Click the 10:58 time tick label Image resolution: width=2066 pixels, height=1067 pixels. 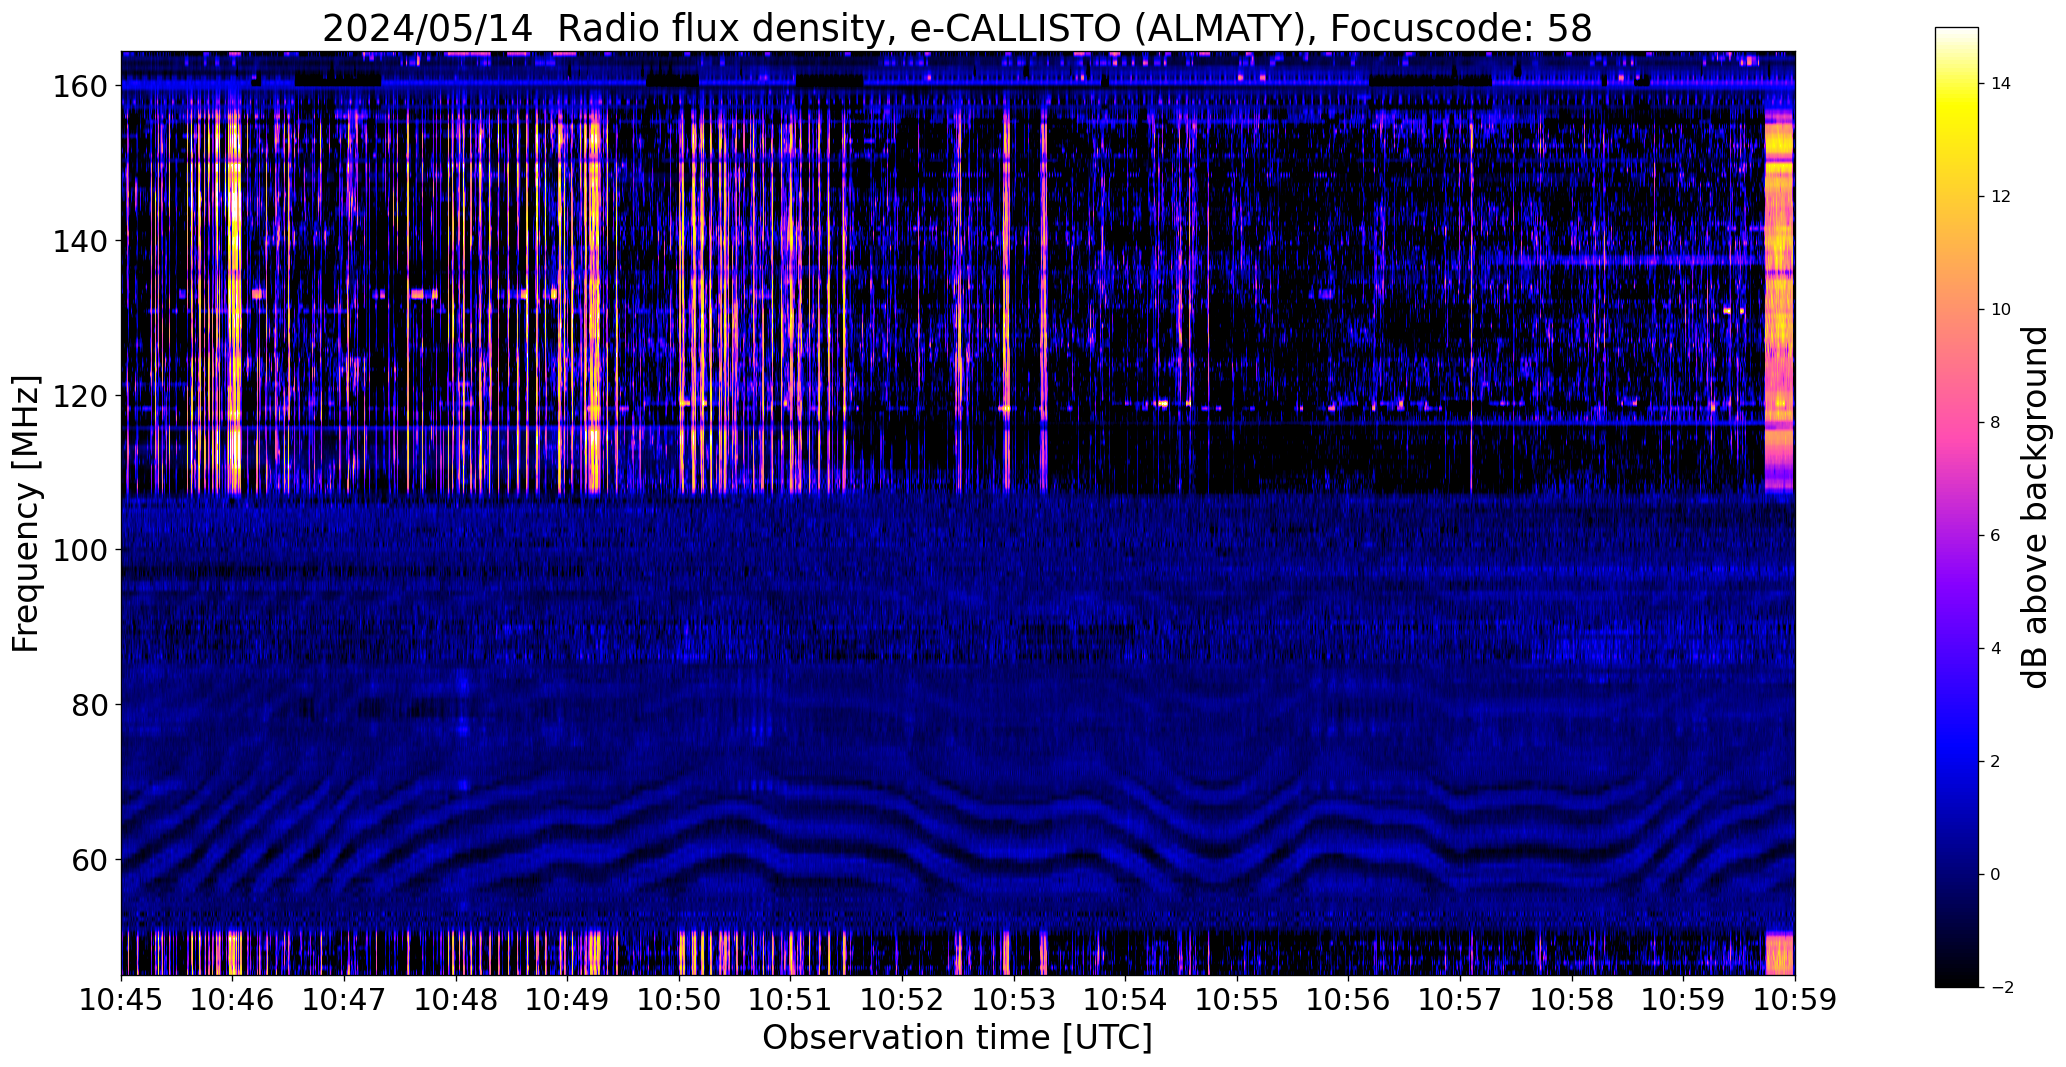point(1571,1000)
